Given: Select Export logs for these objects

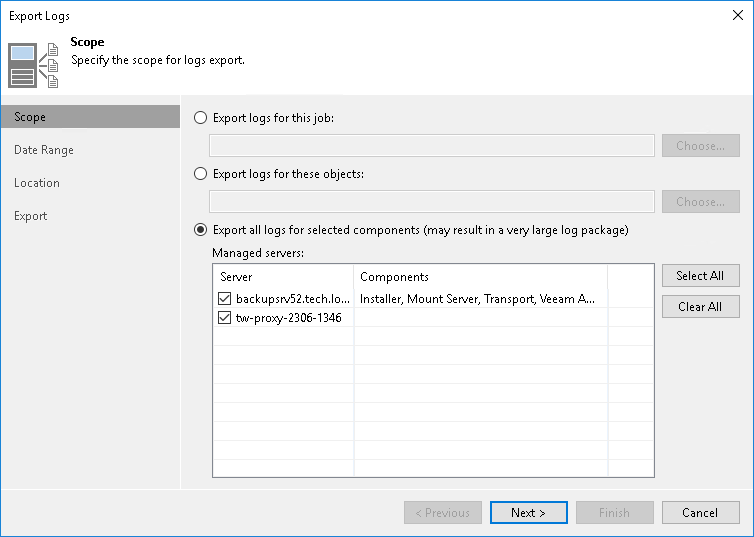Looking at the screenshot, I should (x=201, y=174).
